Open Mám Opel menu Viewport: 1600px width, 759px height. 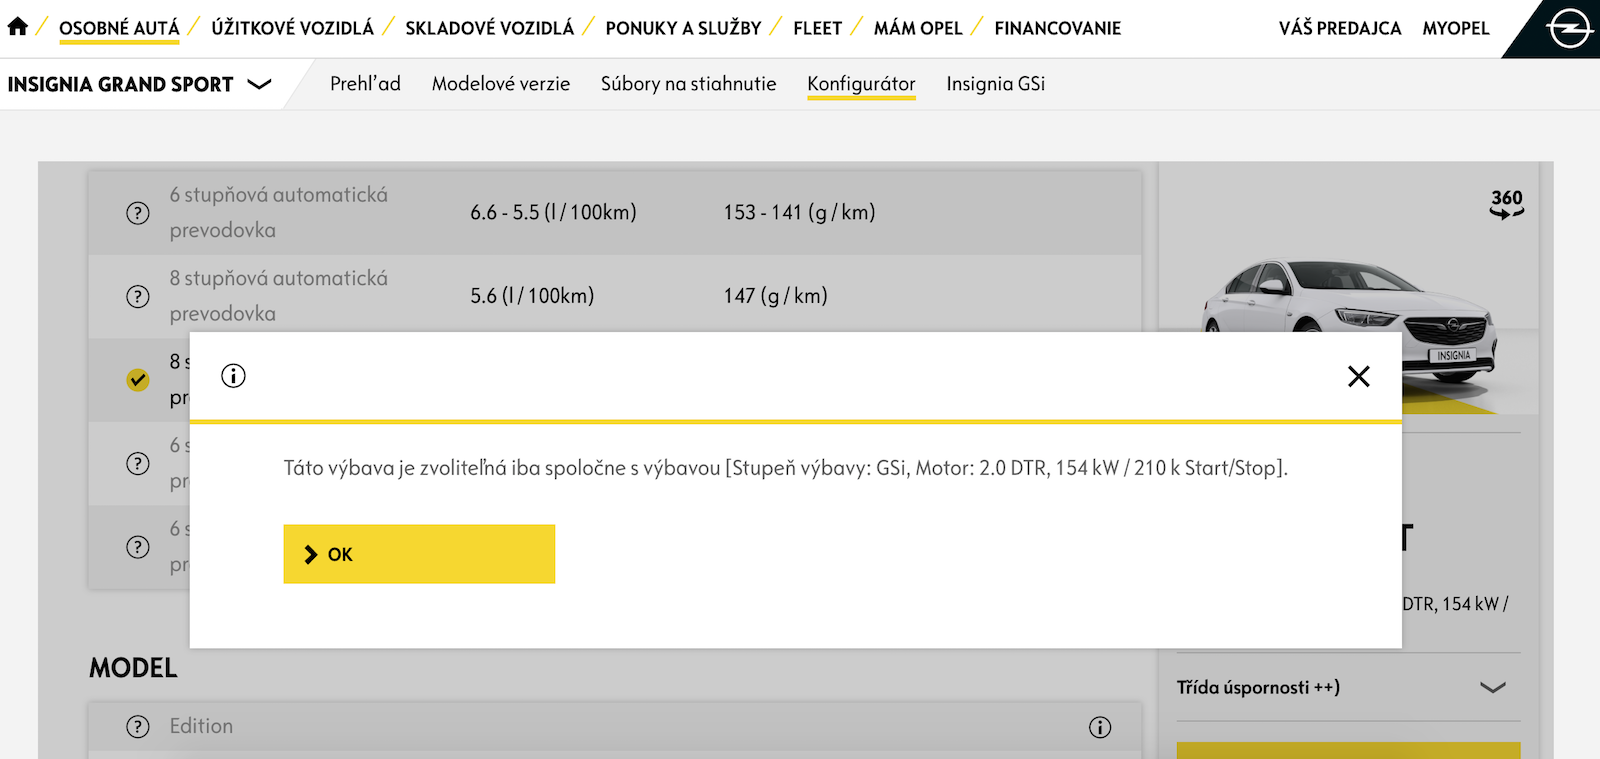tap(918, 28)
